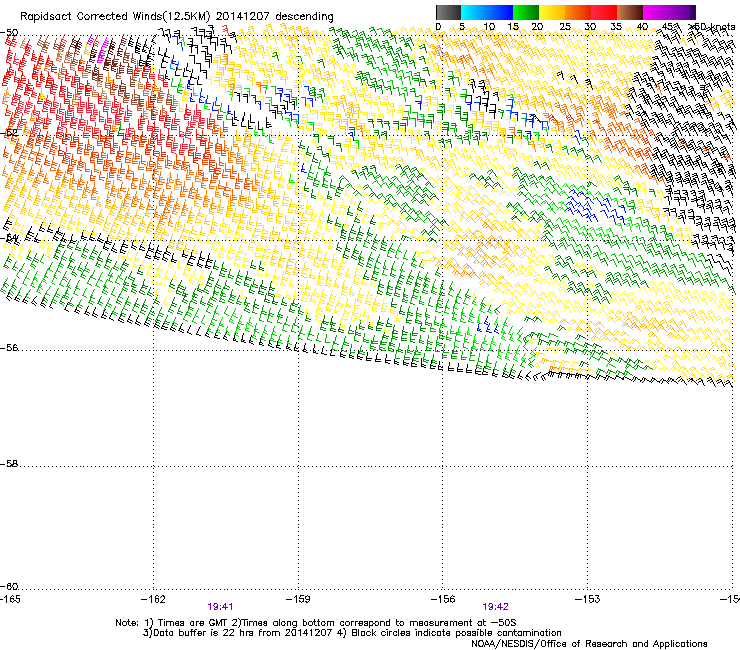Click the '-156' longitude axis label
Screen dimensions: 740x650
click(x=443, y=599)
